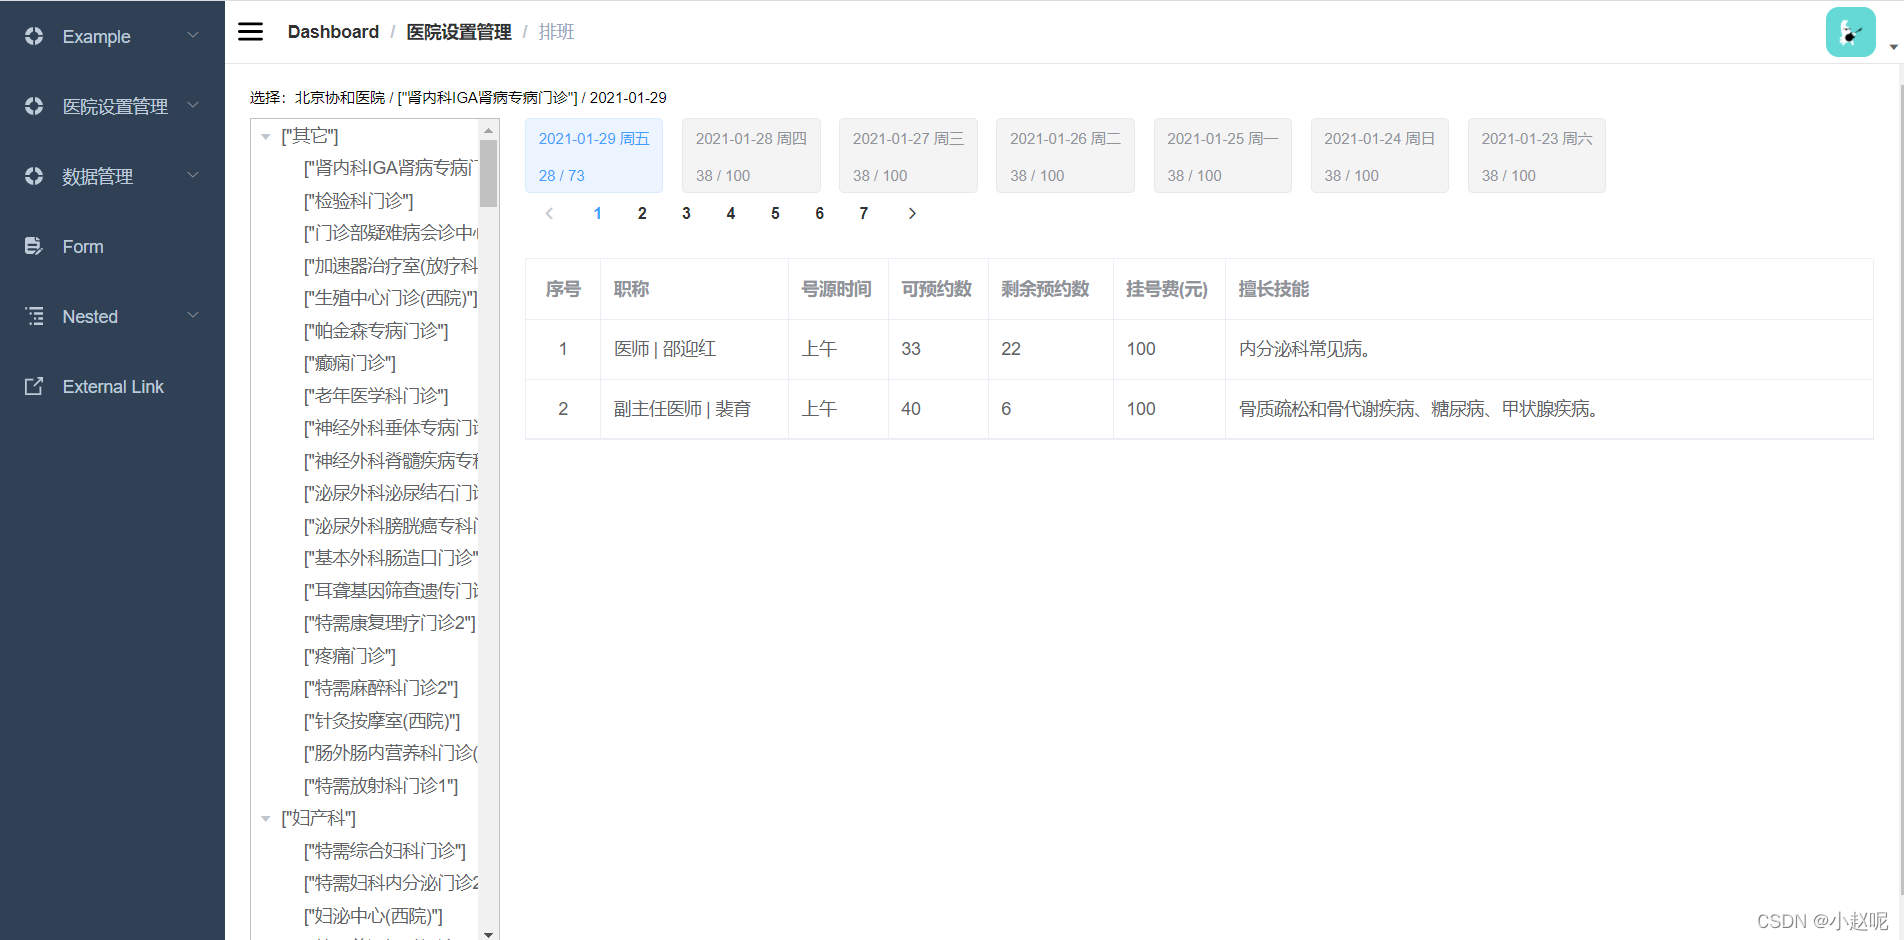Go to pagination page 2

642,213
